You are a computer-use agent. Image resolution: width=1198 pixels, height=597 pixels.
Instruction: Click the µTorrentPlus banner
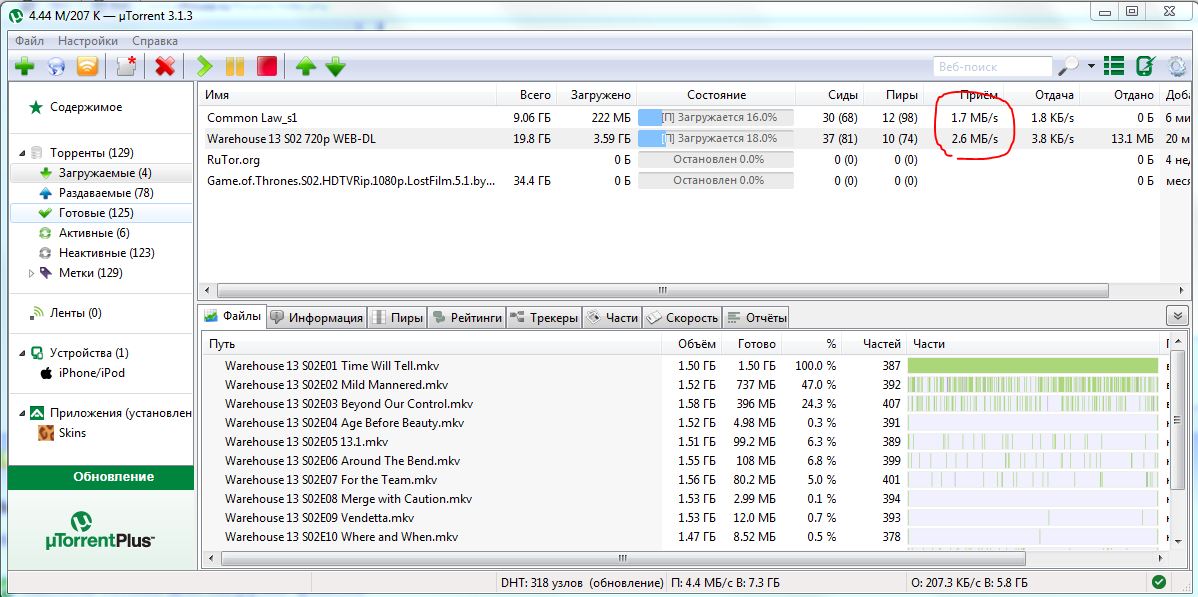point(101,530)
